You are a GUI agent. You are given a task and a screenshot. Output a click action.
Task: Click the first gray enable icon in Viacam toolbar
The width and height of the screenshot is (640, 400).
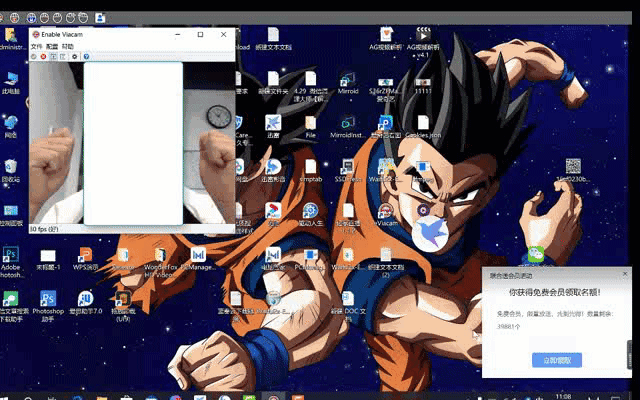pyautogui.click(x=34, y=56)
